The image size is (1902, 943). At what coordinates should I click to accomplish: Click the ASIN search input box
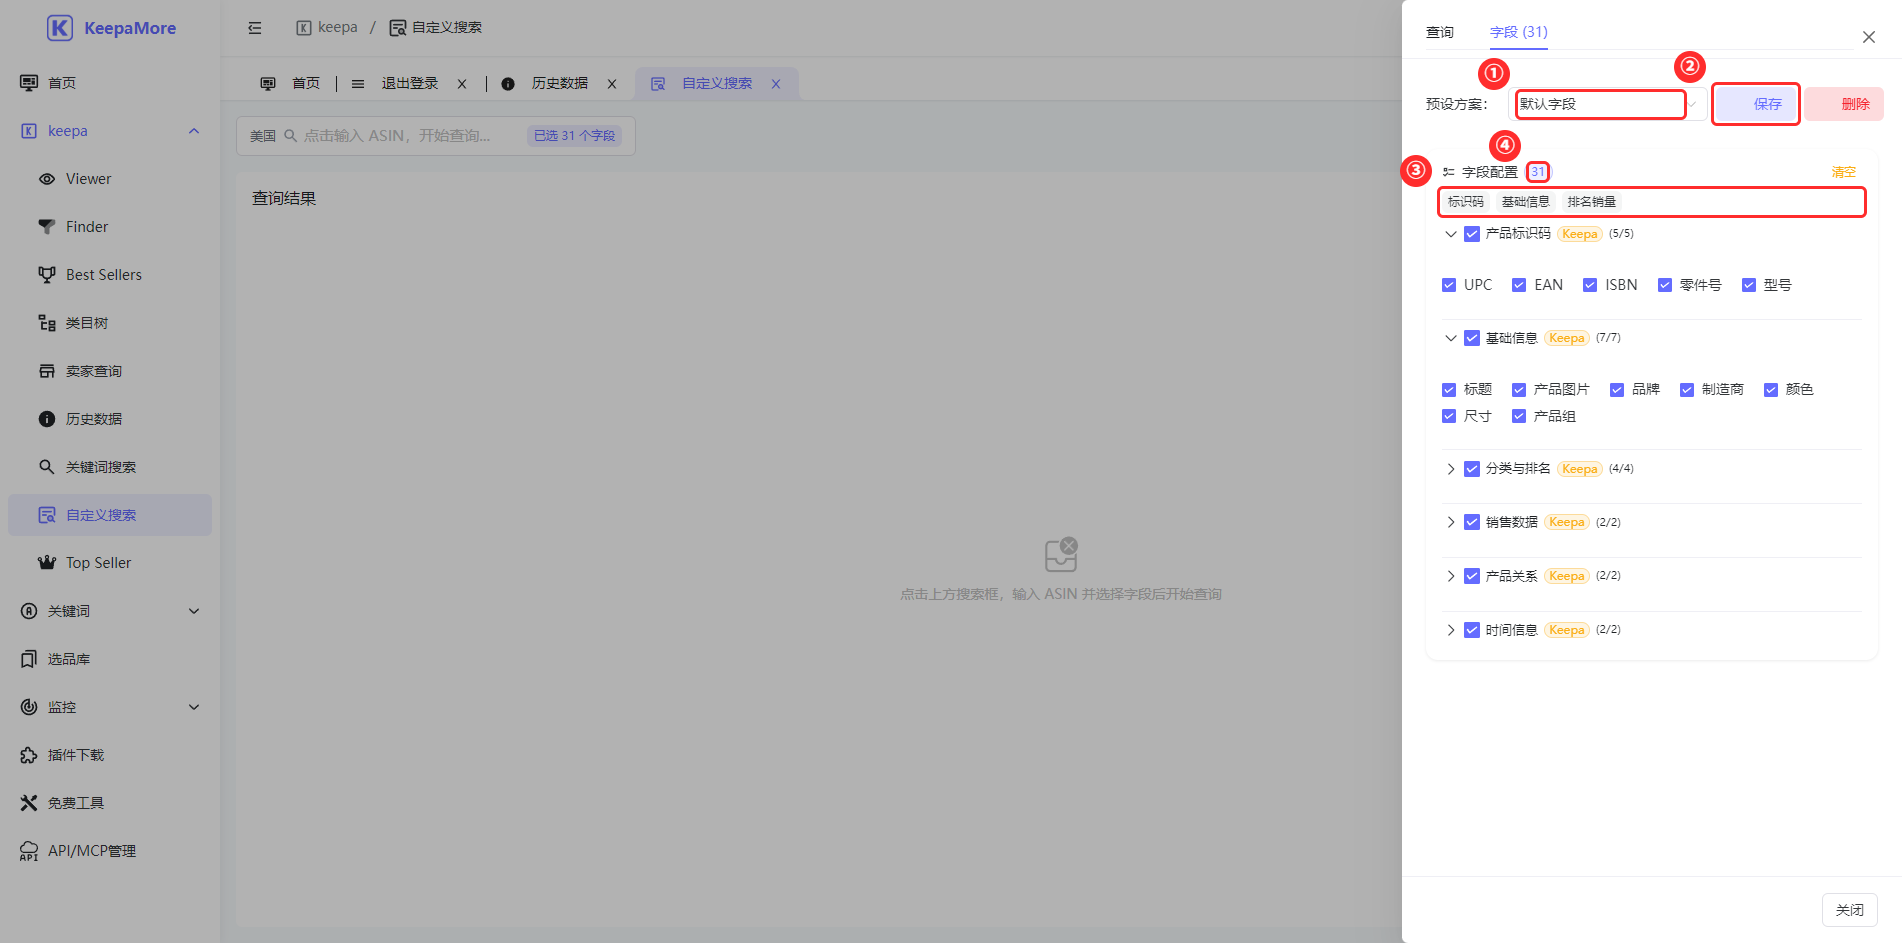coord(436,136)
